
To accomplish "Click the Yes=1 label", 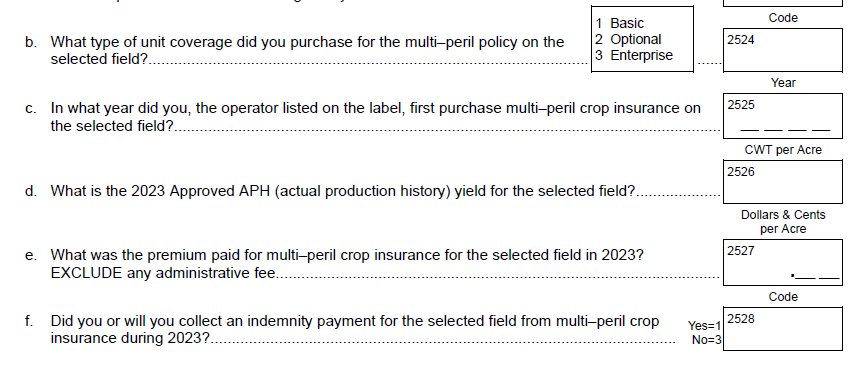I will pos(704,326).
